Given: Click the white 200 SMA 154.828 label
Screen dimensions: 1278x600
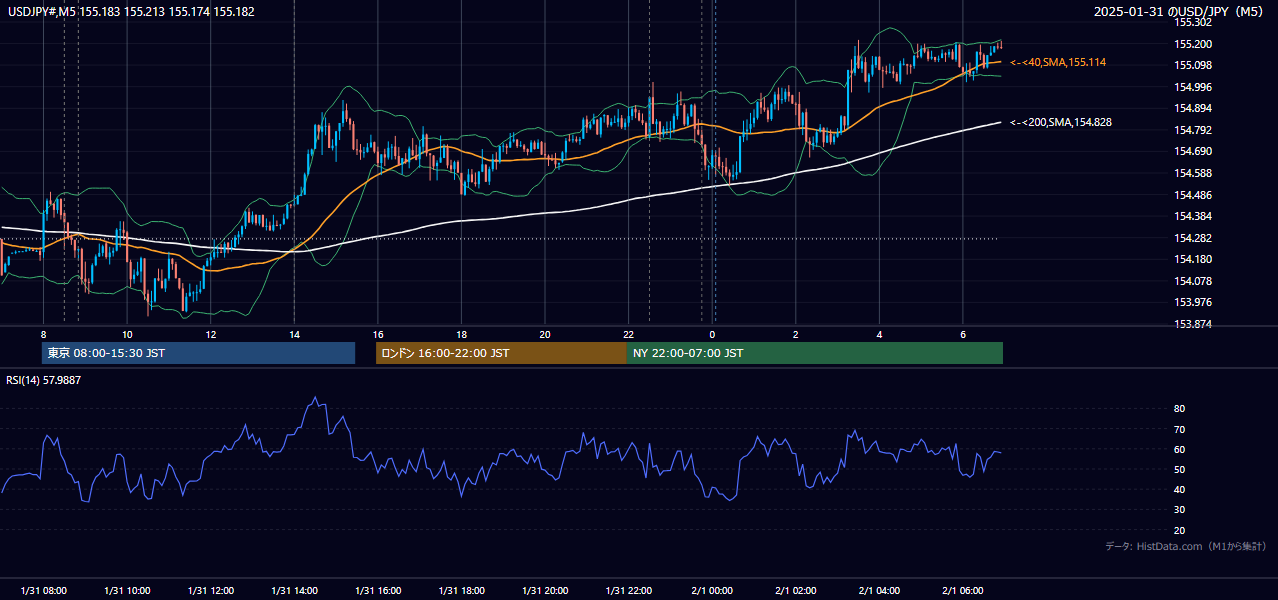Looking at the screenshot, I should click(1061, 122).
